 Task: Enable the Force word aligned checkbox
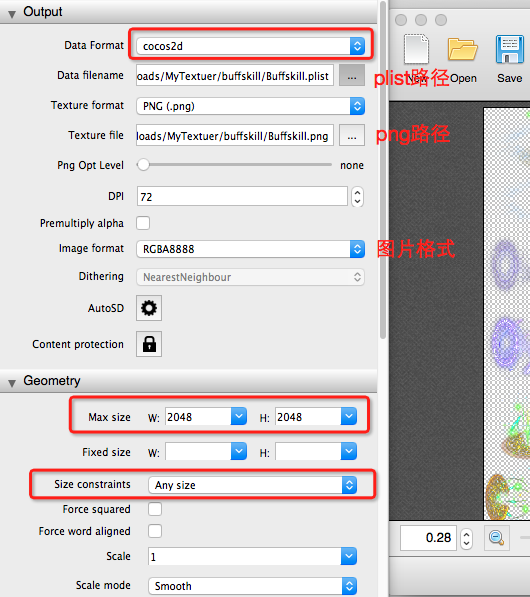pyautogui.click(x=155, y=531)
